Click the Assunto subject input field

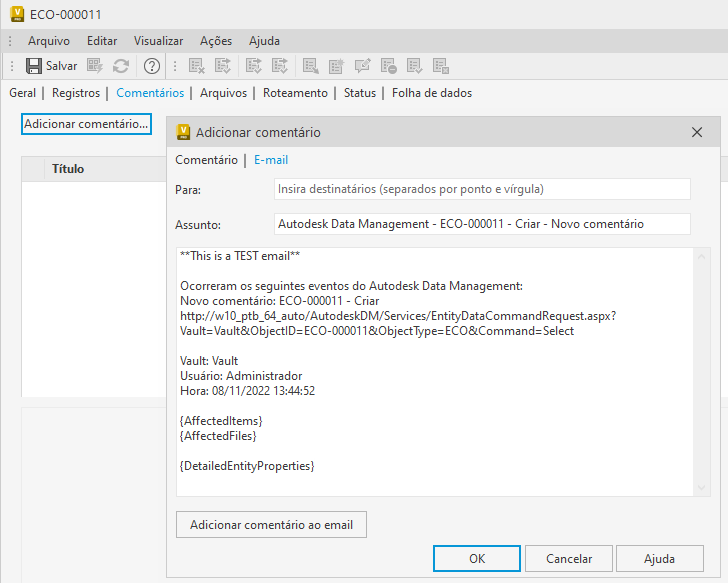(x=482, y=224)
